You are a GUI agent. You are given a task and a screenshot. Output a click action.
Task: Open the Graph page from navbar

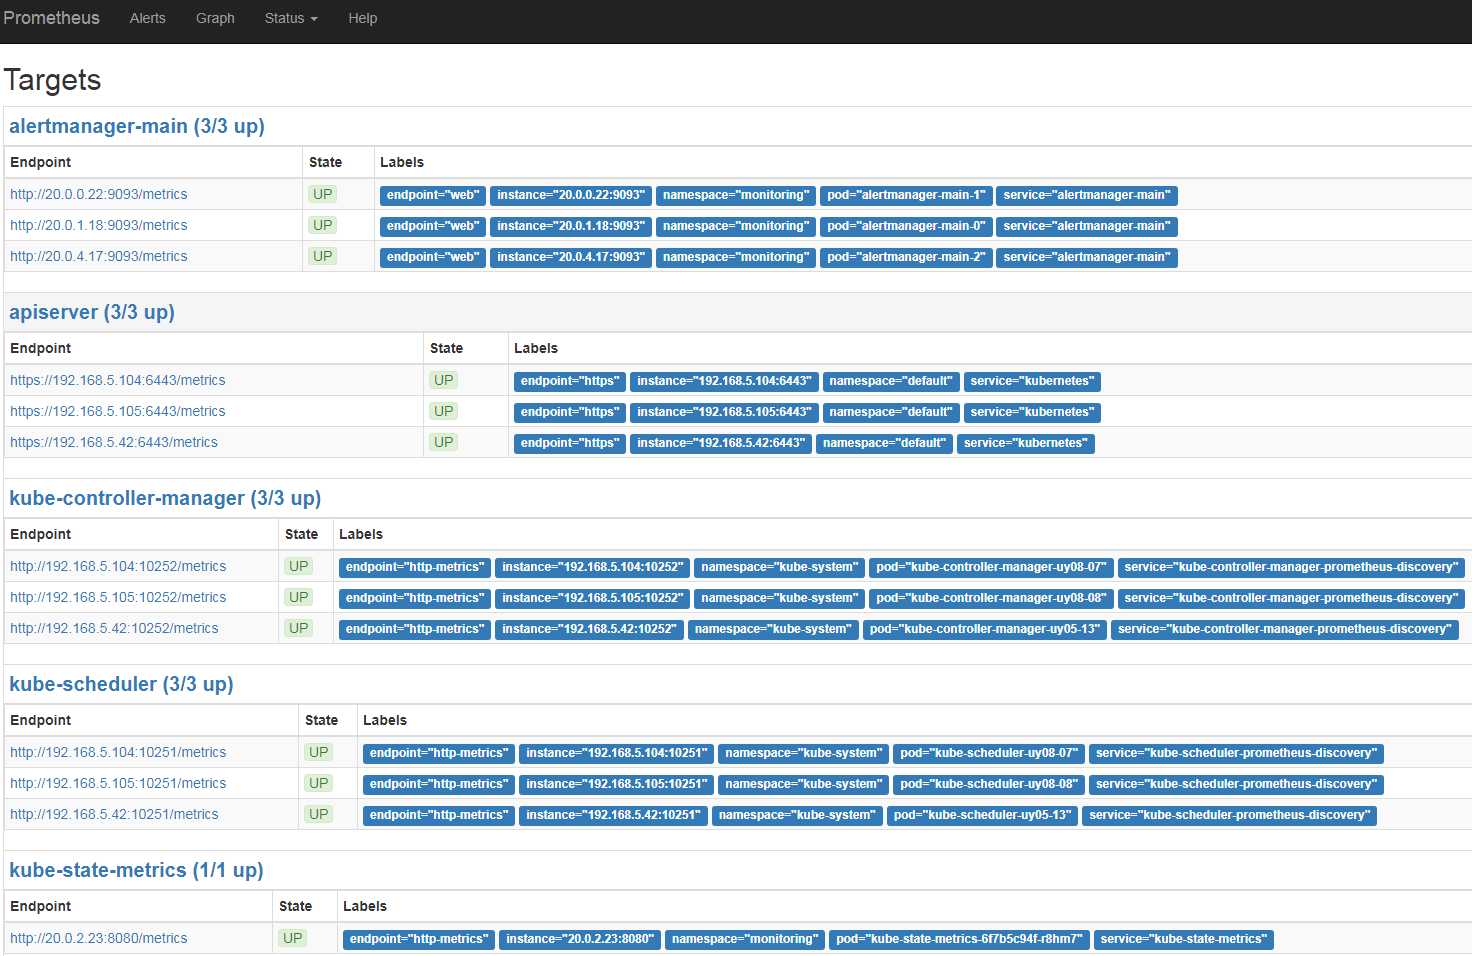pos(215,18)
